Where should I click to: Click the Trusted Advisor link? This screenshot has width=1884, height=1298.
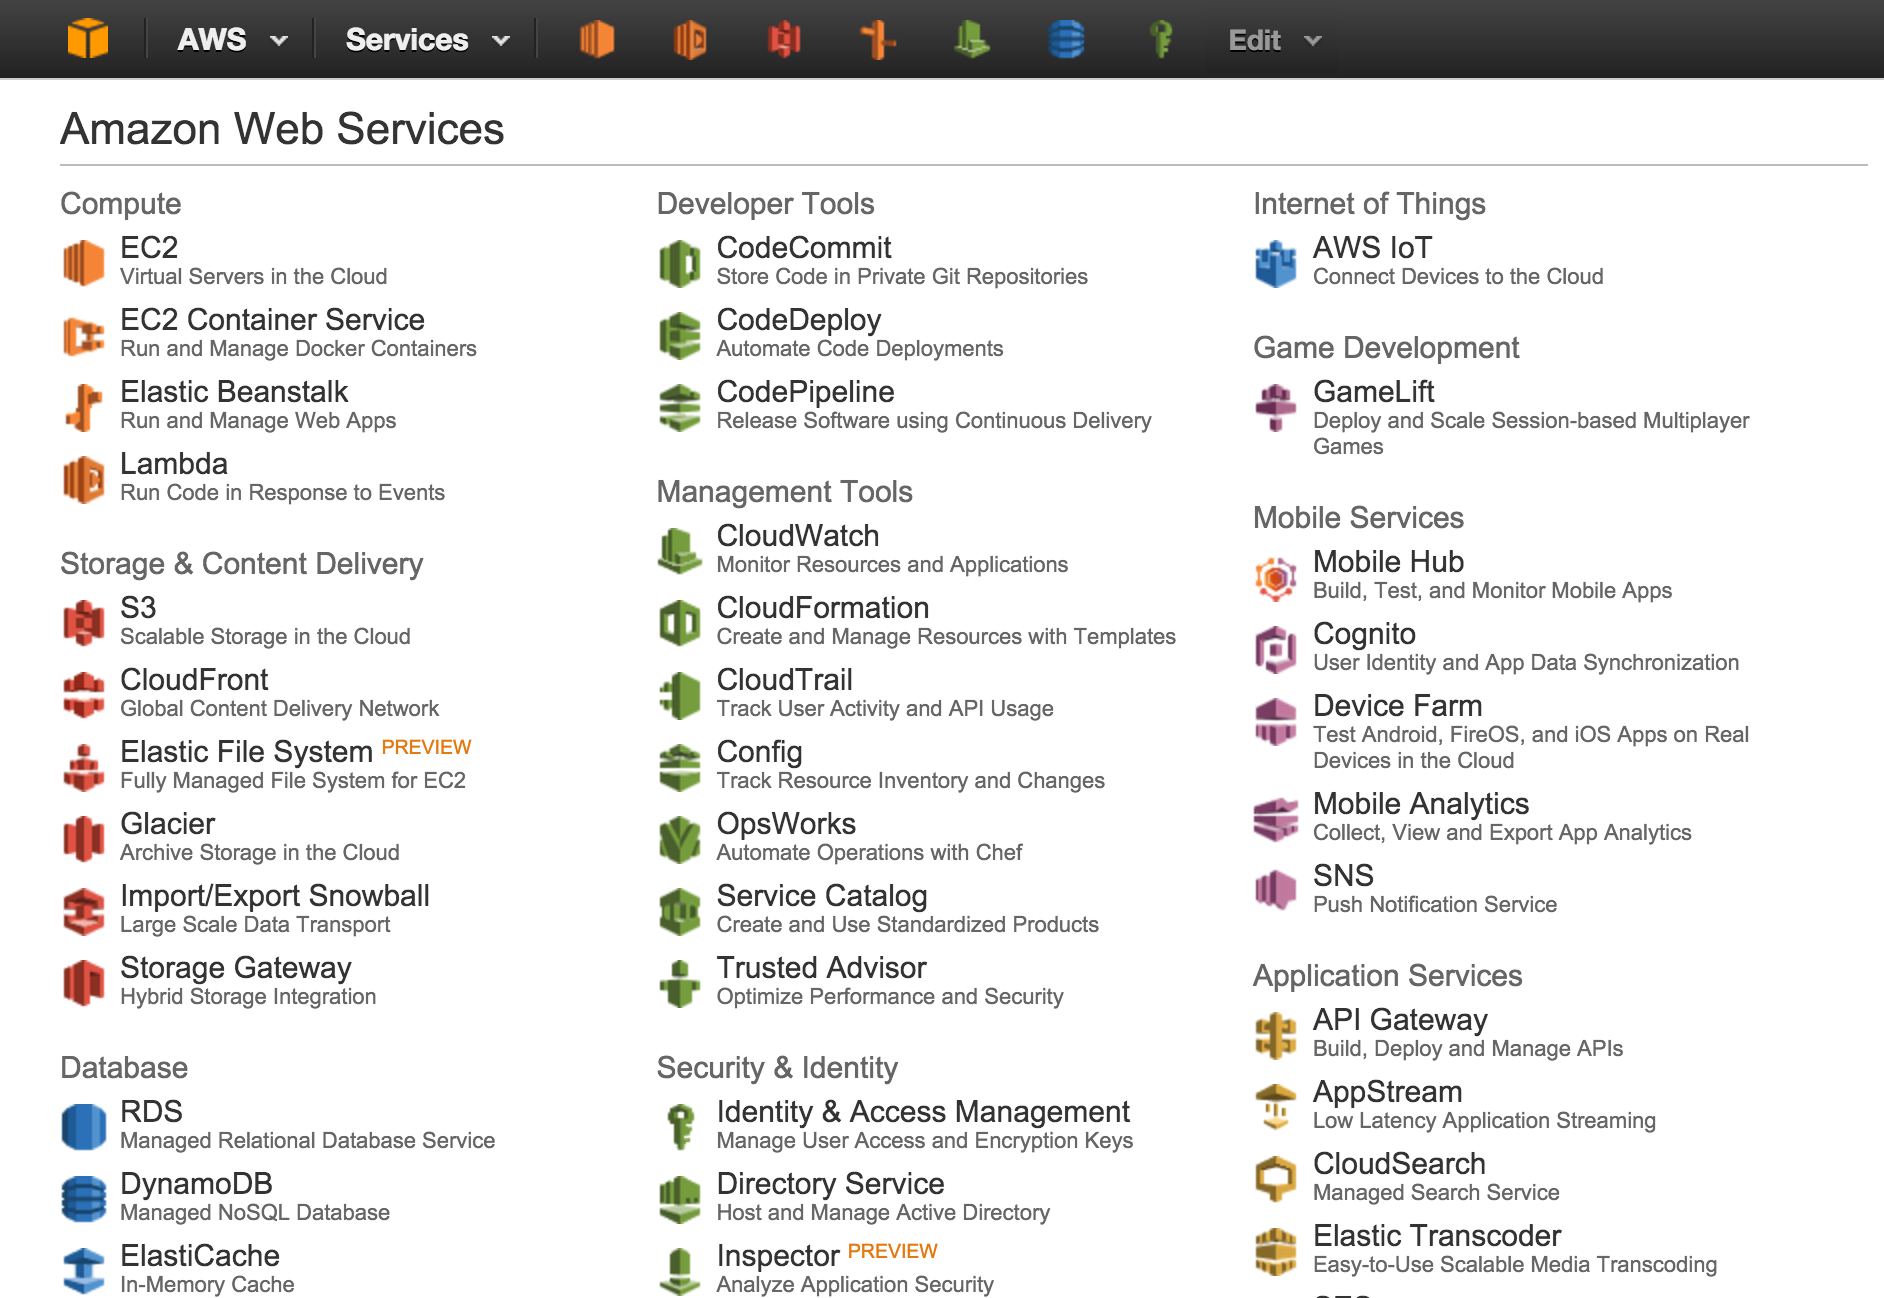coord(821,967)
